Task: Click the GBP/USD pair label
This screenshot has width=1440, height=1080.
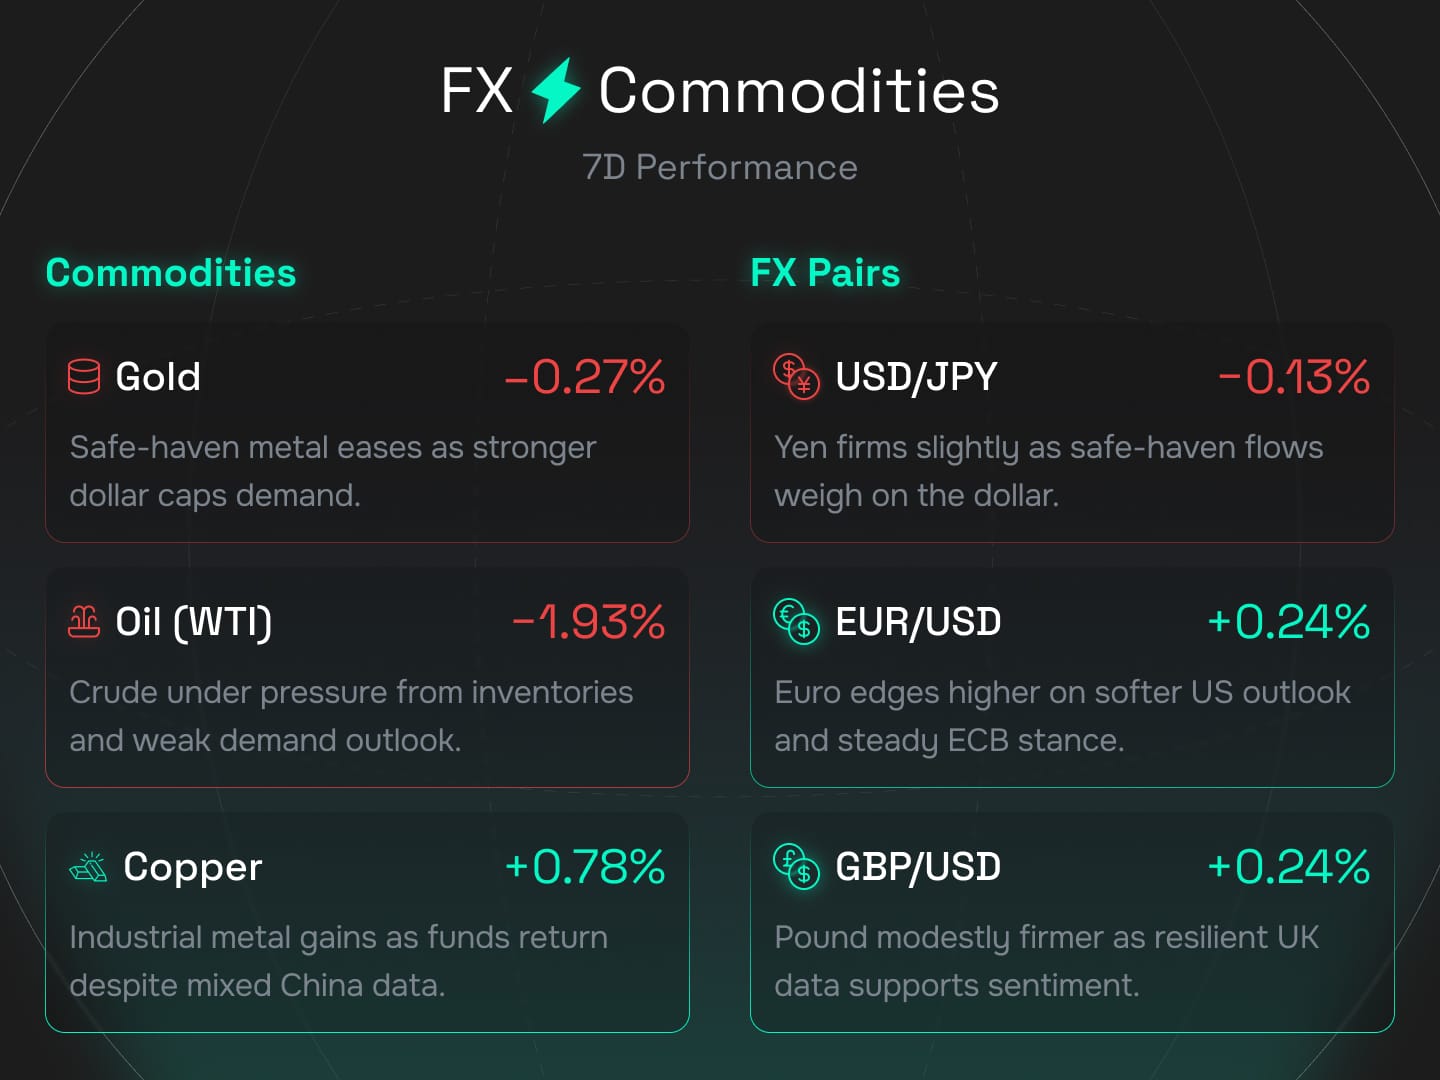Action: tap(918, 867)
